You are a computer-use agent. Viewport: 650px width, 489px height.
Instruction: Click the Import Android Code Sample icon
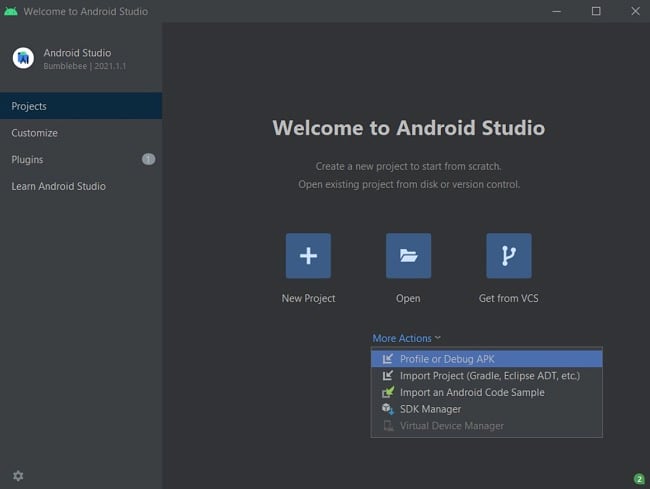388,392
